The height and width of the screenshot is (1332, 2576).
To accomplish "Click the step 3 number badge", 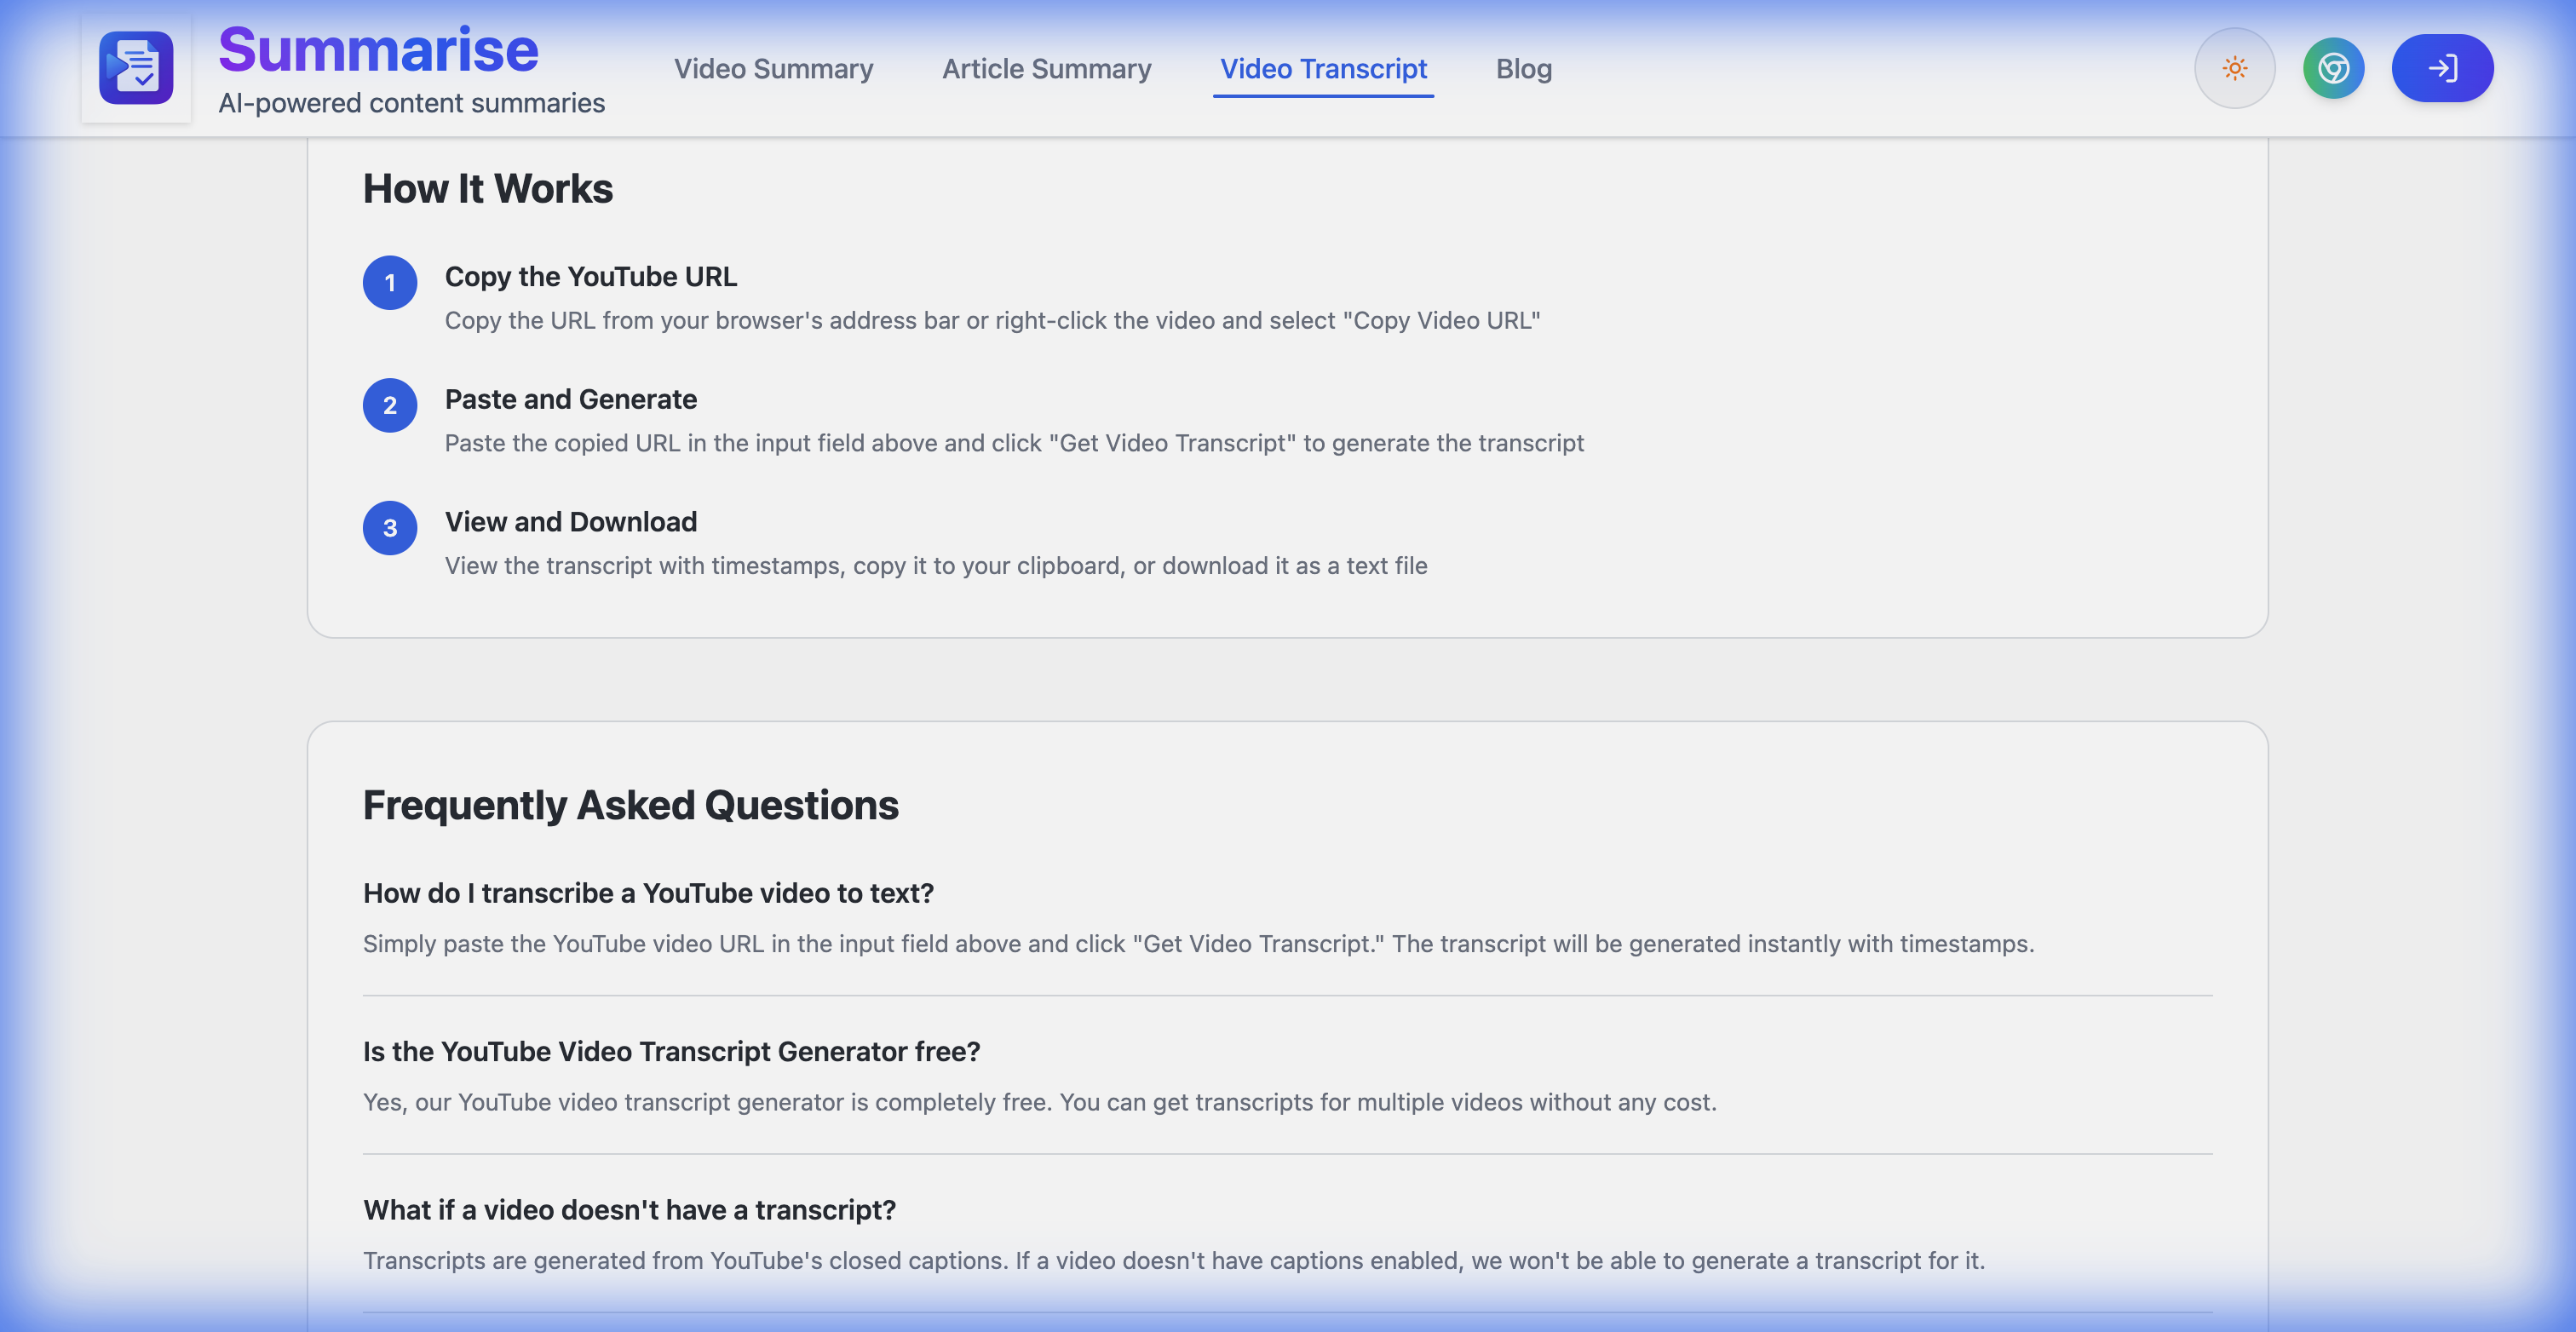I will [x=390, y=528].
